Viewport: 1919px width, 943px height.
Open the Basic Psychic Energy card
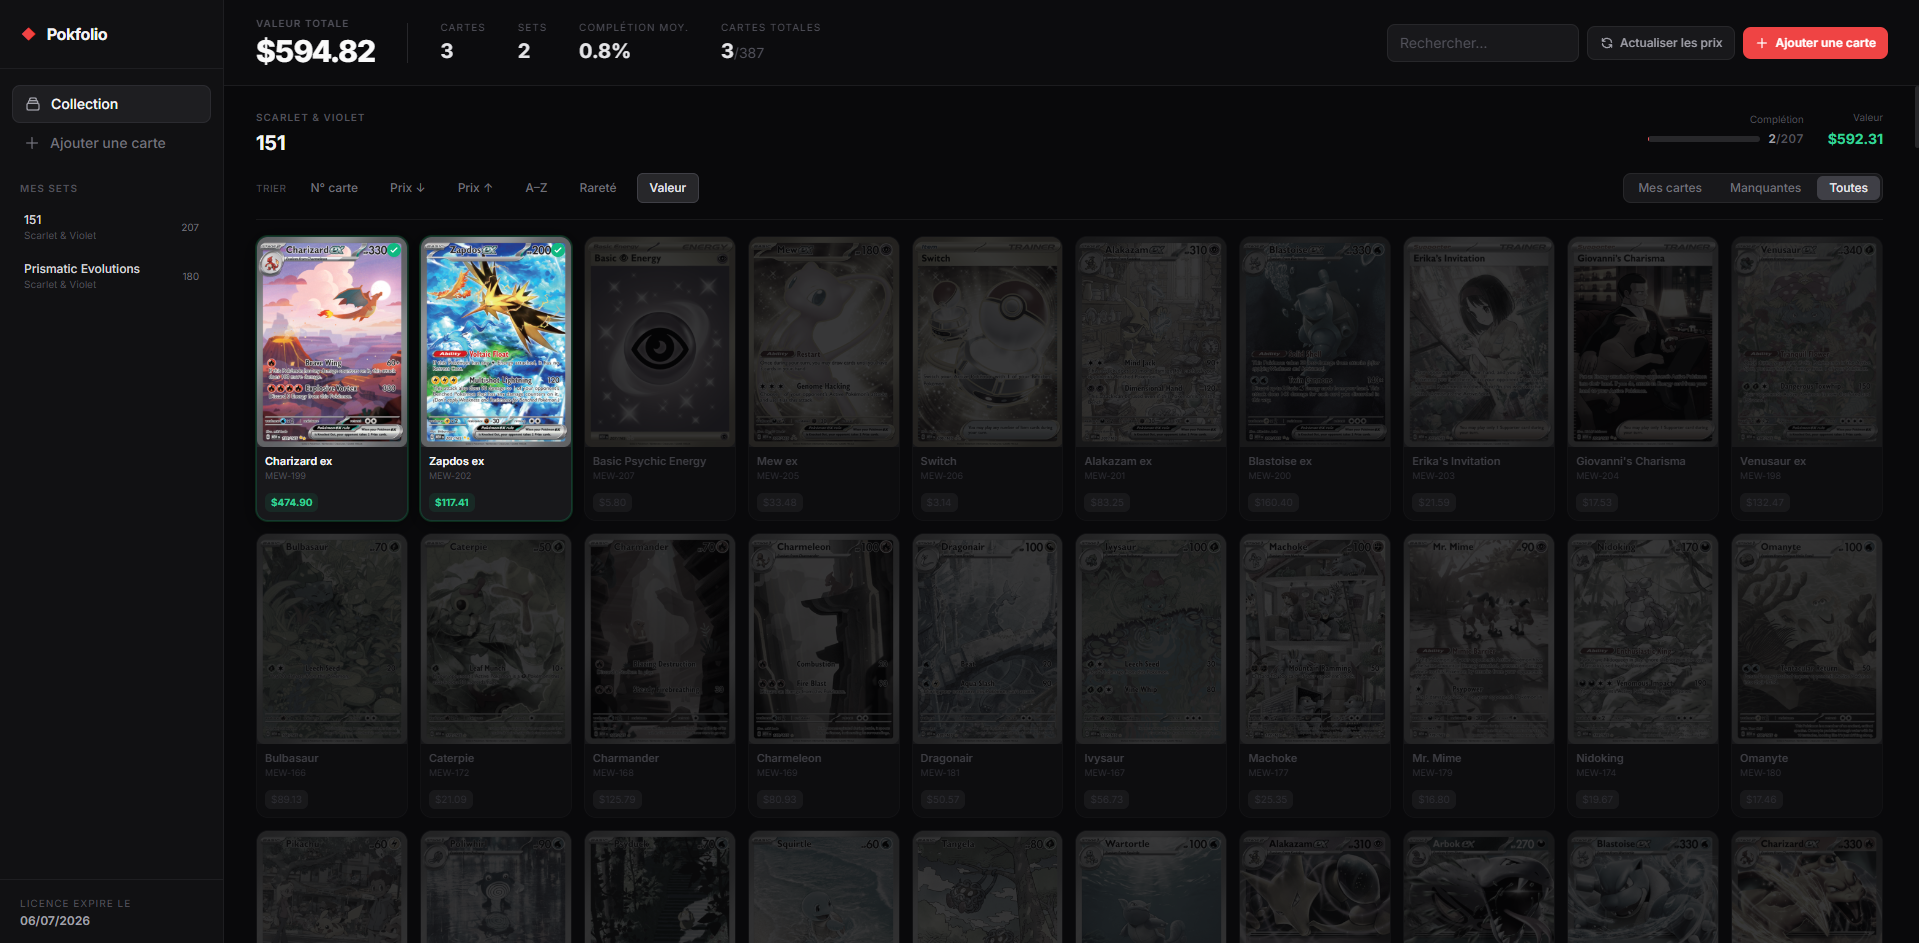(x=660, y=379)
